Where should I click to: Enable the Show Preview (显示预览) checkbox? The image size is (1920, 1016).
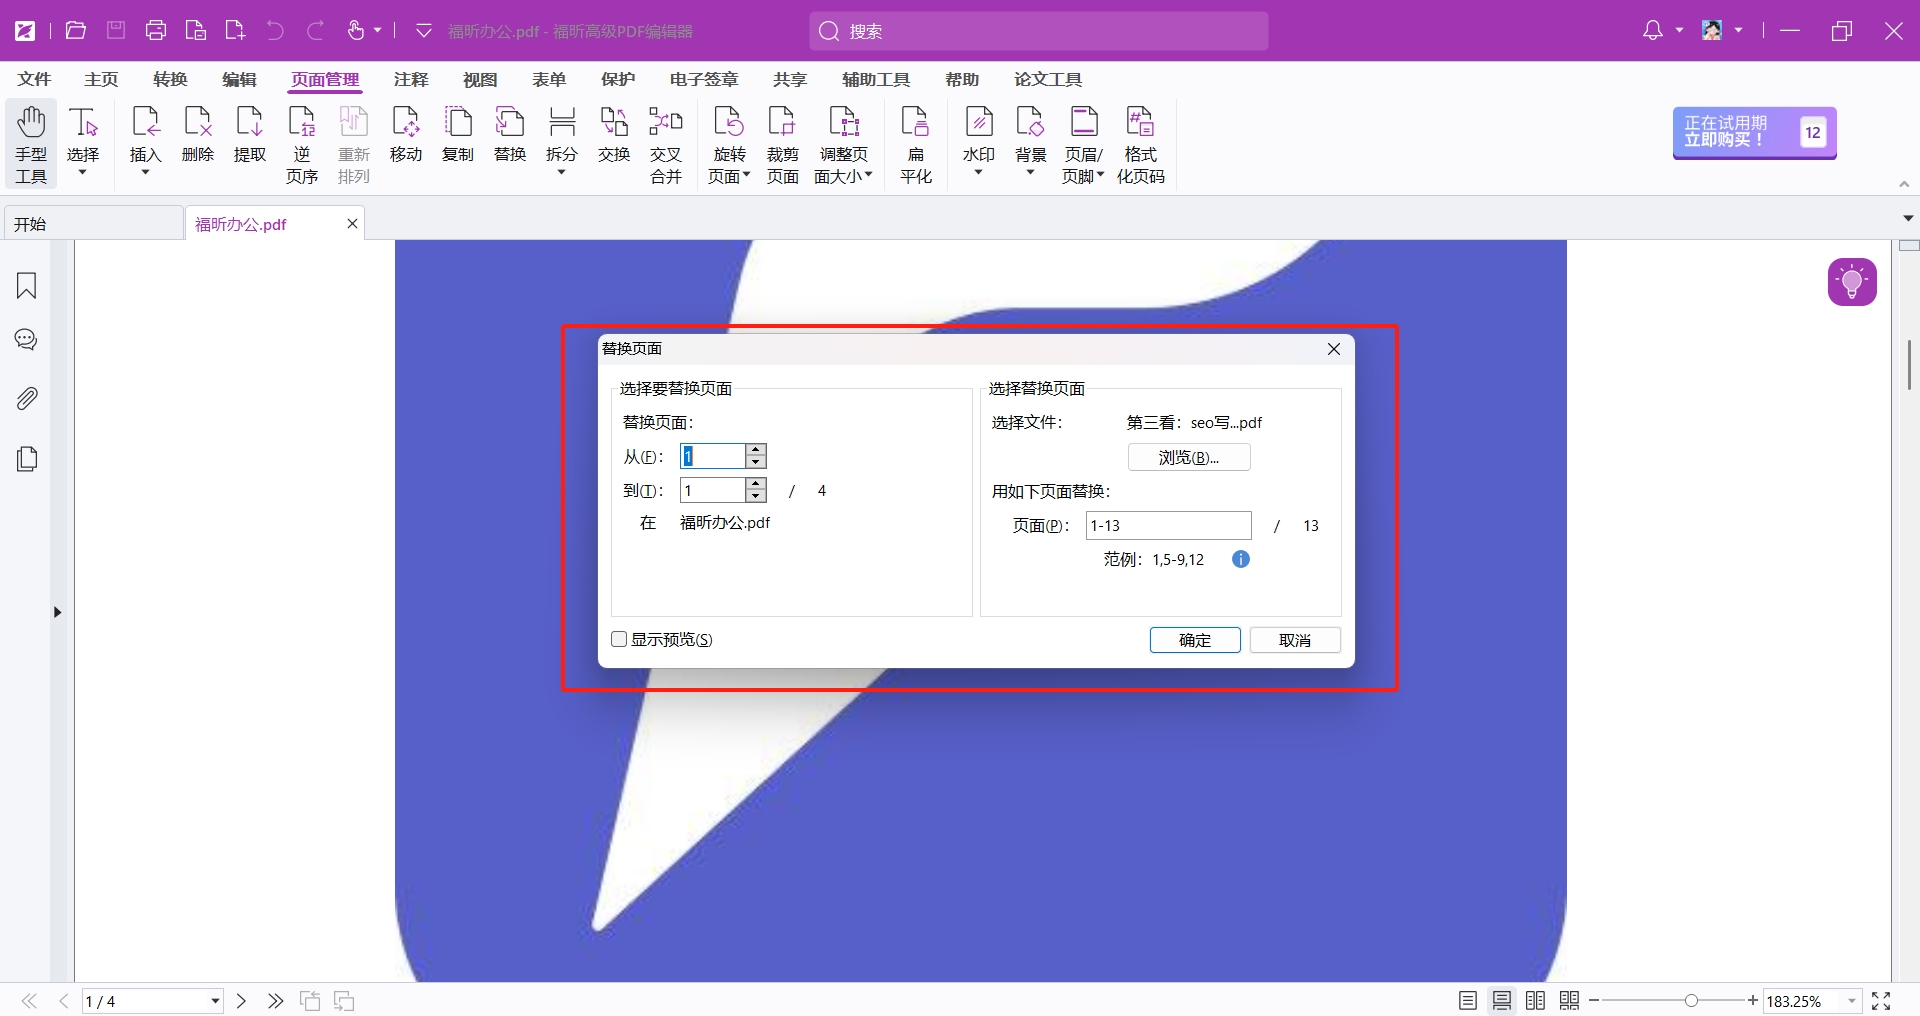pos(619,640)
